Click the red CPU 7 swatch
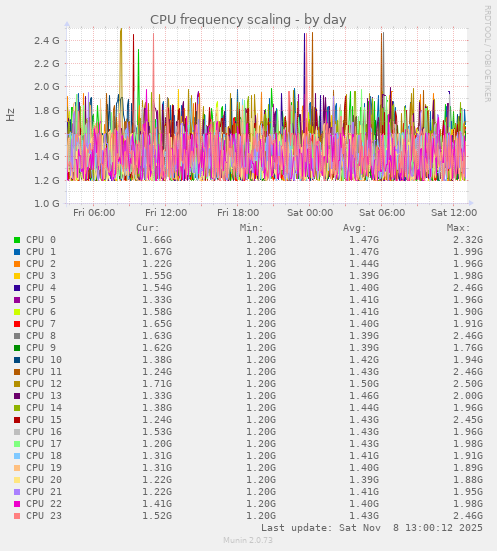This screenshot has height=551, width=497. click(17, 324)
